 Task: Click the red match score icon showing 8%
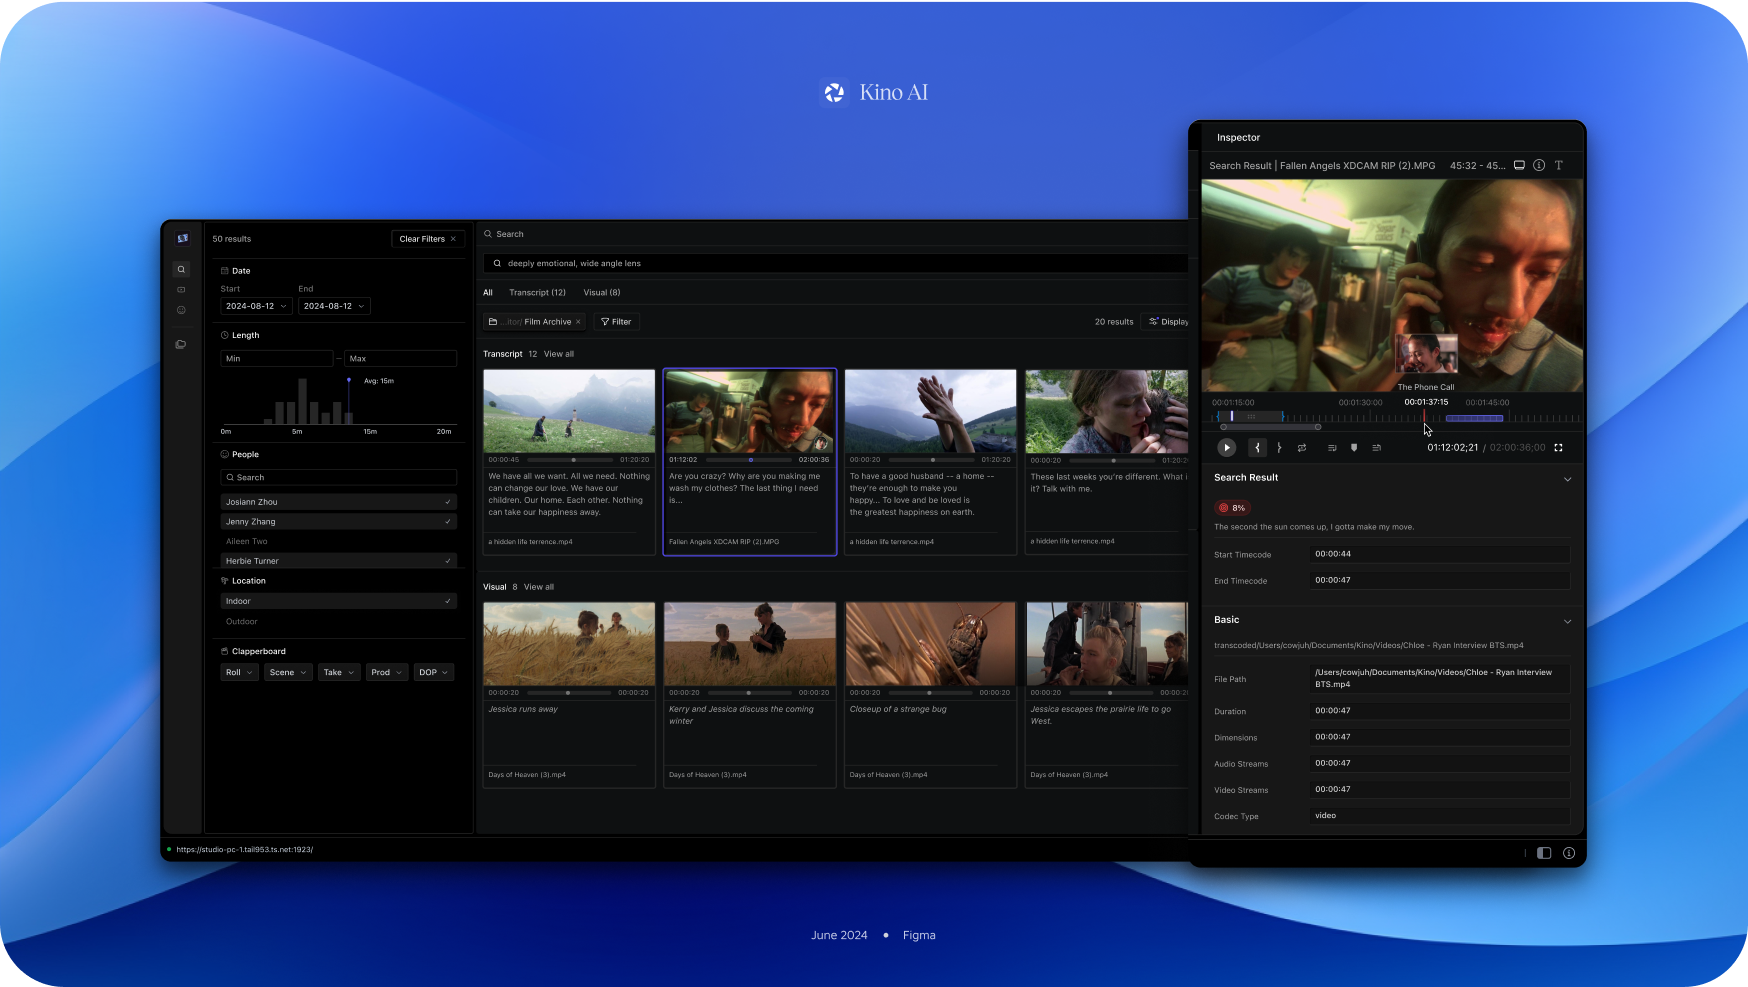coord(1223,508)
